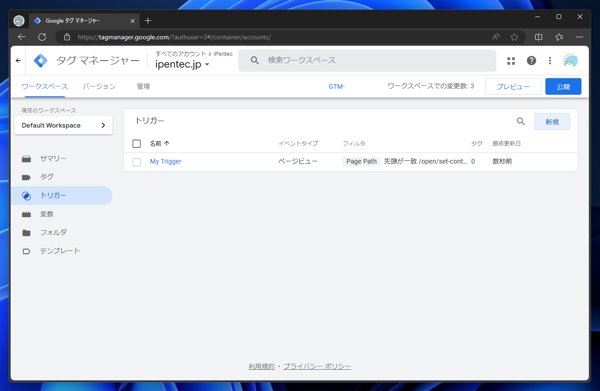Image resolution: width=600 pixels, height=391 pixels.
Task: Reload the page with the refresh icon
Action: [42, 37]
